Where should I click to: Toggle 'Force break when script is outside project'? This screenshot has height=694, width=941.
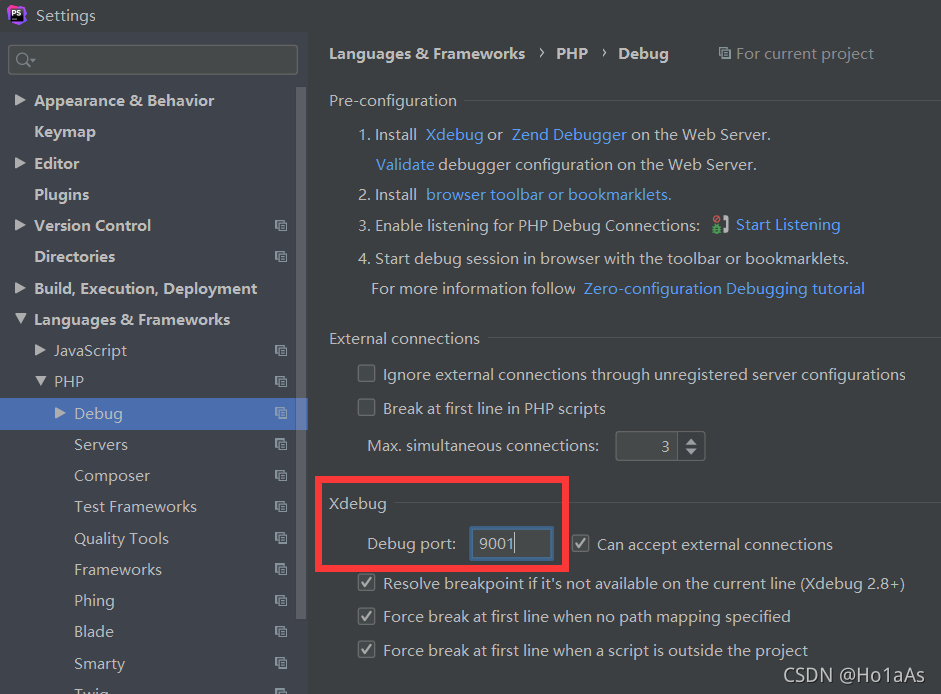(366, 650)
